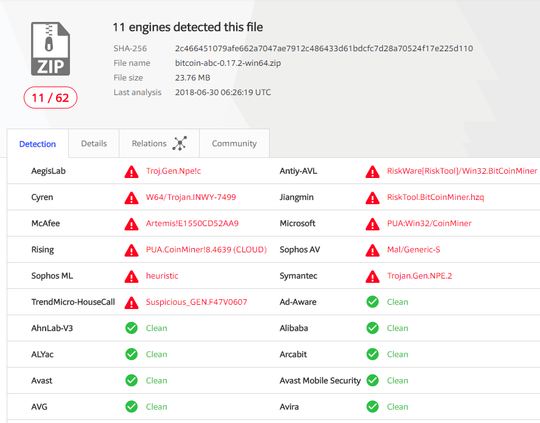
Task: Click the warning icon for Microsoft
Action: coord(373,224)
